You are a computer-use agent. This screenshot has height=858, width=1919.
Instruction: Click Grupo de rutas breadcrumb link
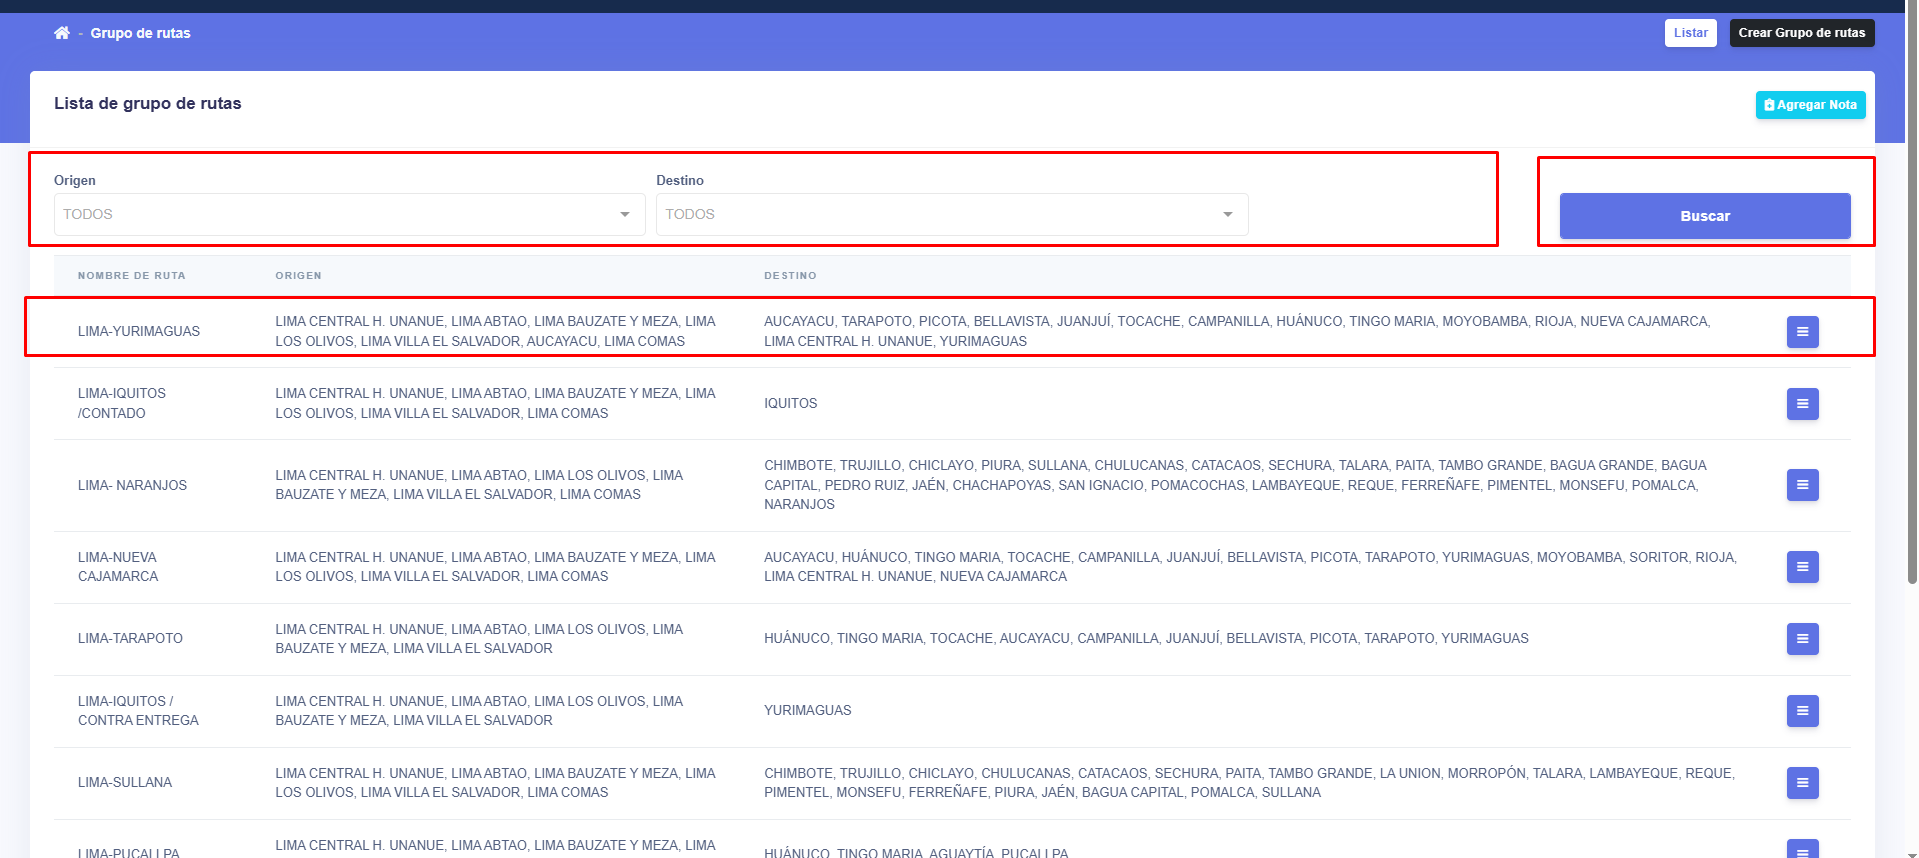tap(140, 33)
